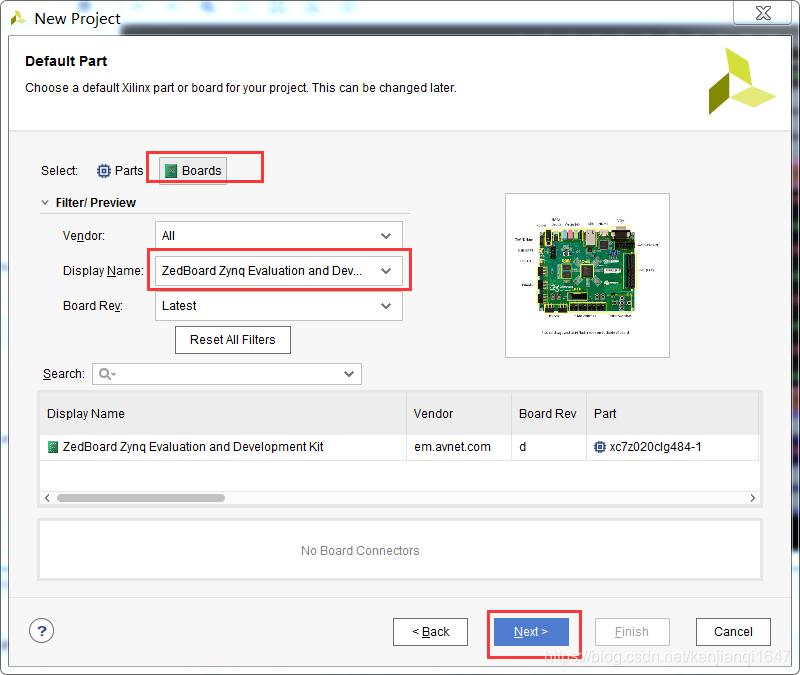
Task: Sort by Display Name column header
Action: (x=223, y=414)
